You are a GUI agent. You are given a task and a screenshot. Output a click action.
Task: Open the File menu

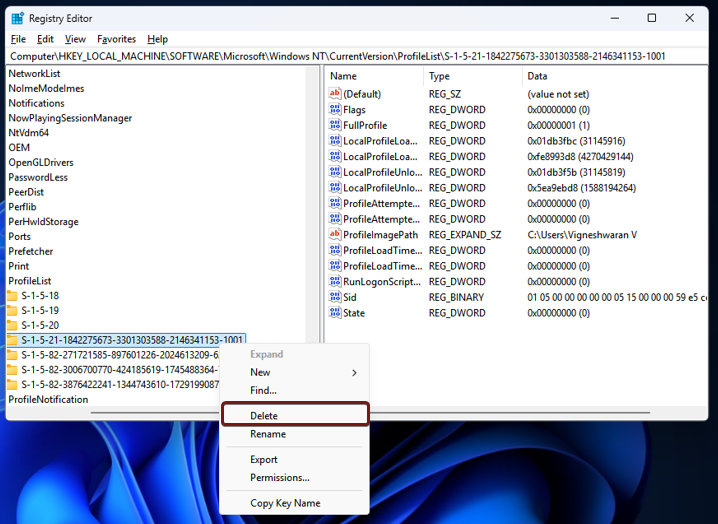[x=18, y=39]
